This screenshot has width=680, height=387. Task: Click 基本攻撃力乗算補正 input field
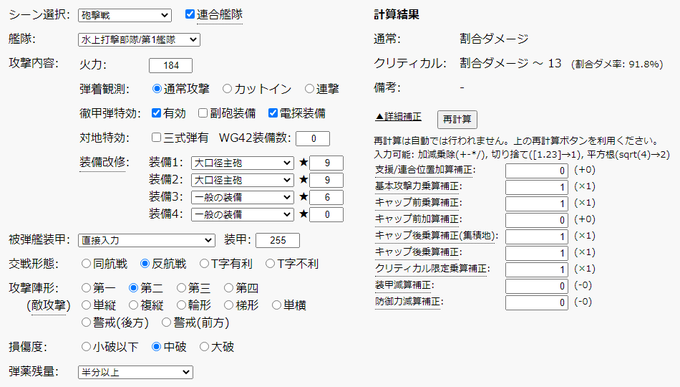pyautogui.click(x=536, y=187)
